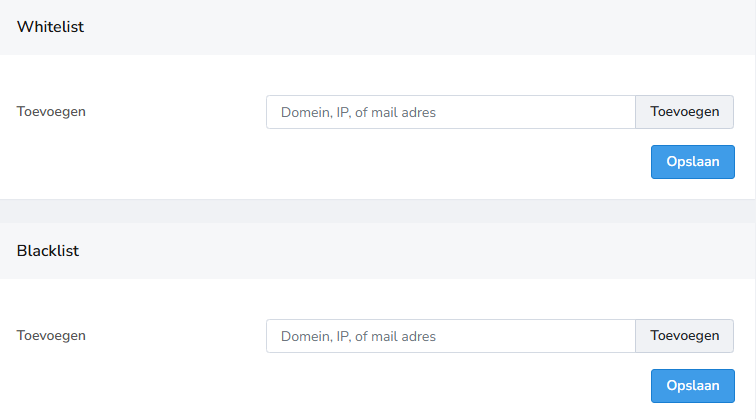Hit the blue Opslaan button below Blacklist input

(x=692, y=386)
